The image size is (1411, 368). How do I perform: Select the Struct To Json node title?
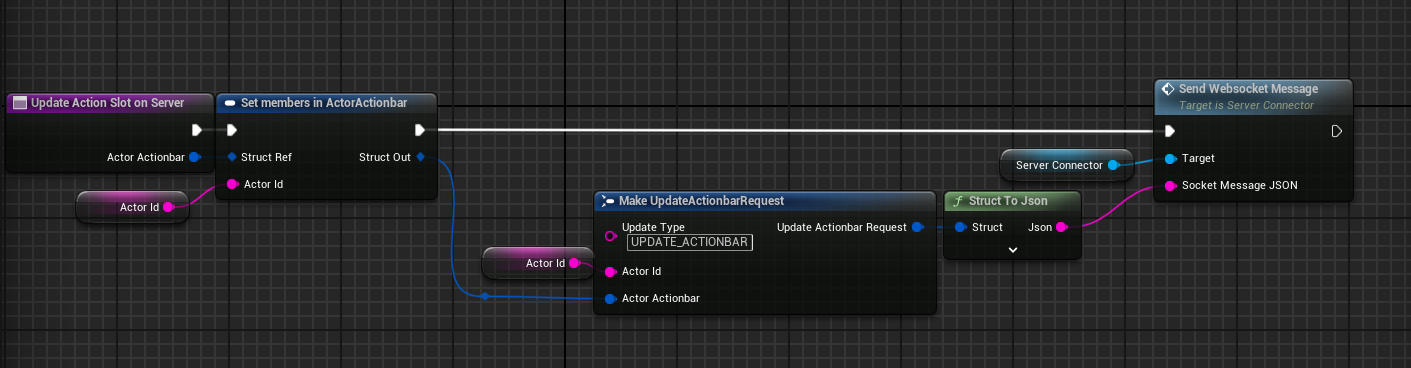tap(1008, 201)
